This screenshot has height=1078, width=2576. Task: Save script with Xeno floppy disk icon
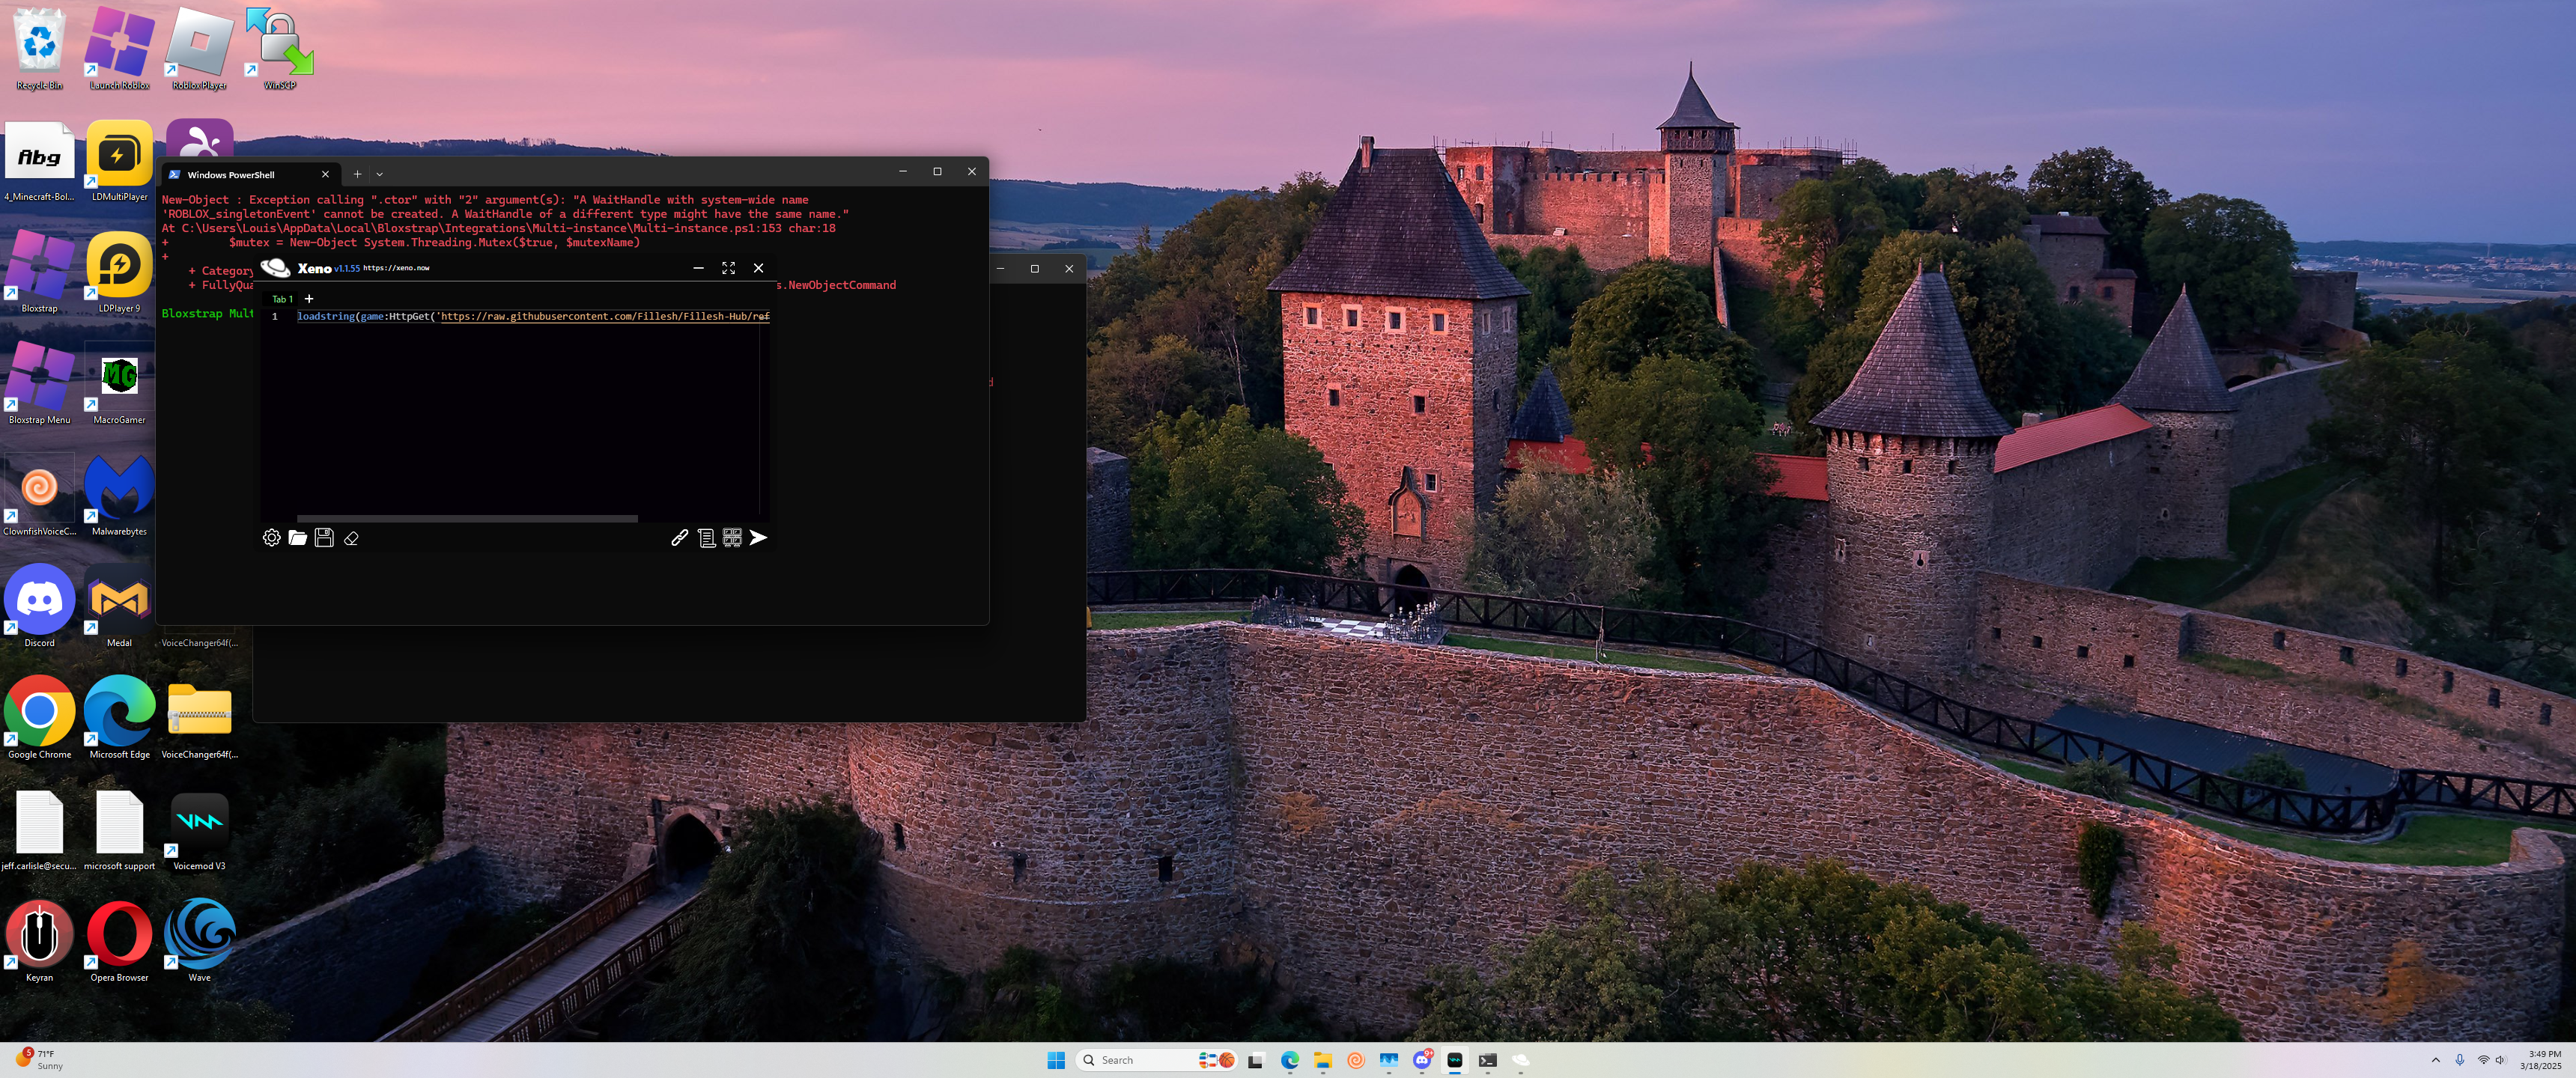point(324,538)
